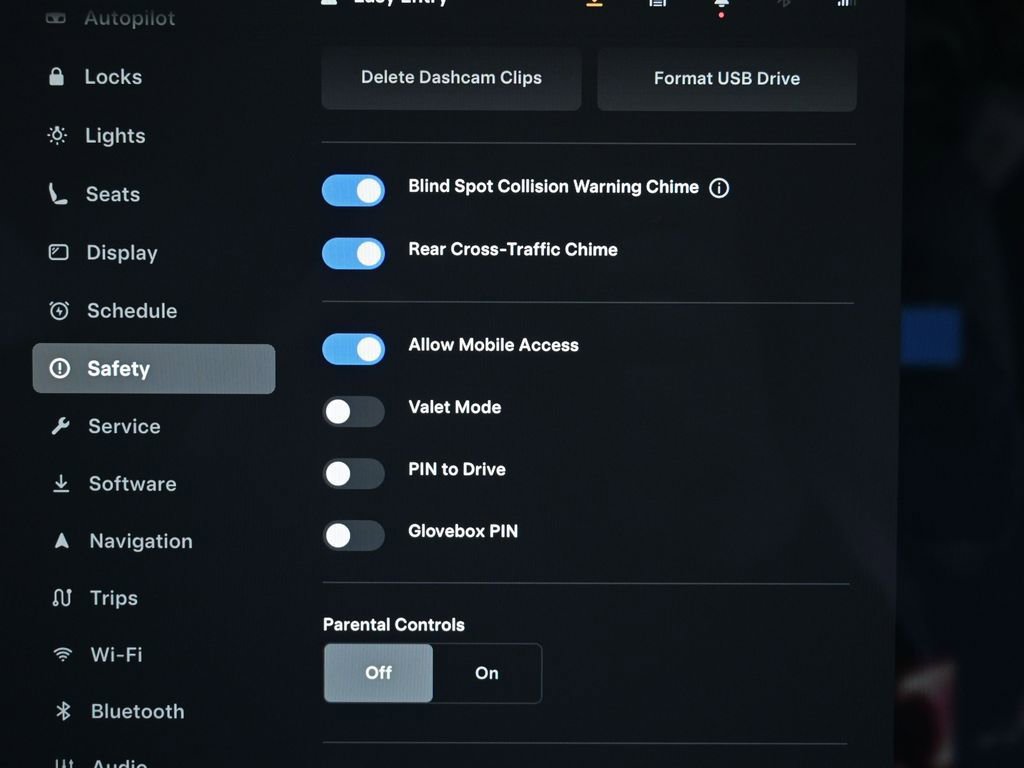Click the Delete Dashcam Clips button

[450, 77]
